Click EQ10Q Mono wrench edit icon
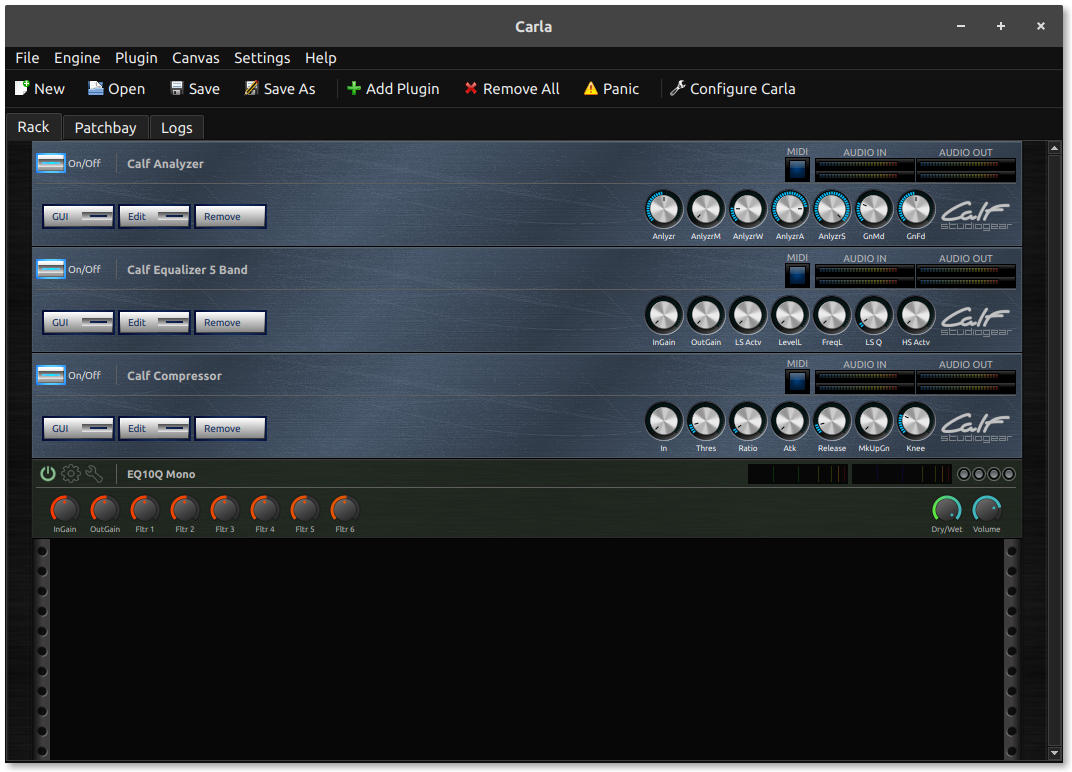The height and width of the screenshot is (772, 1072). click(94, 474)
